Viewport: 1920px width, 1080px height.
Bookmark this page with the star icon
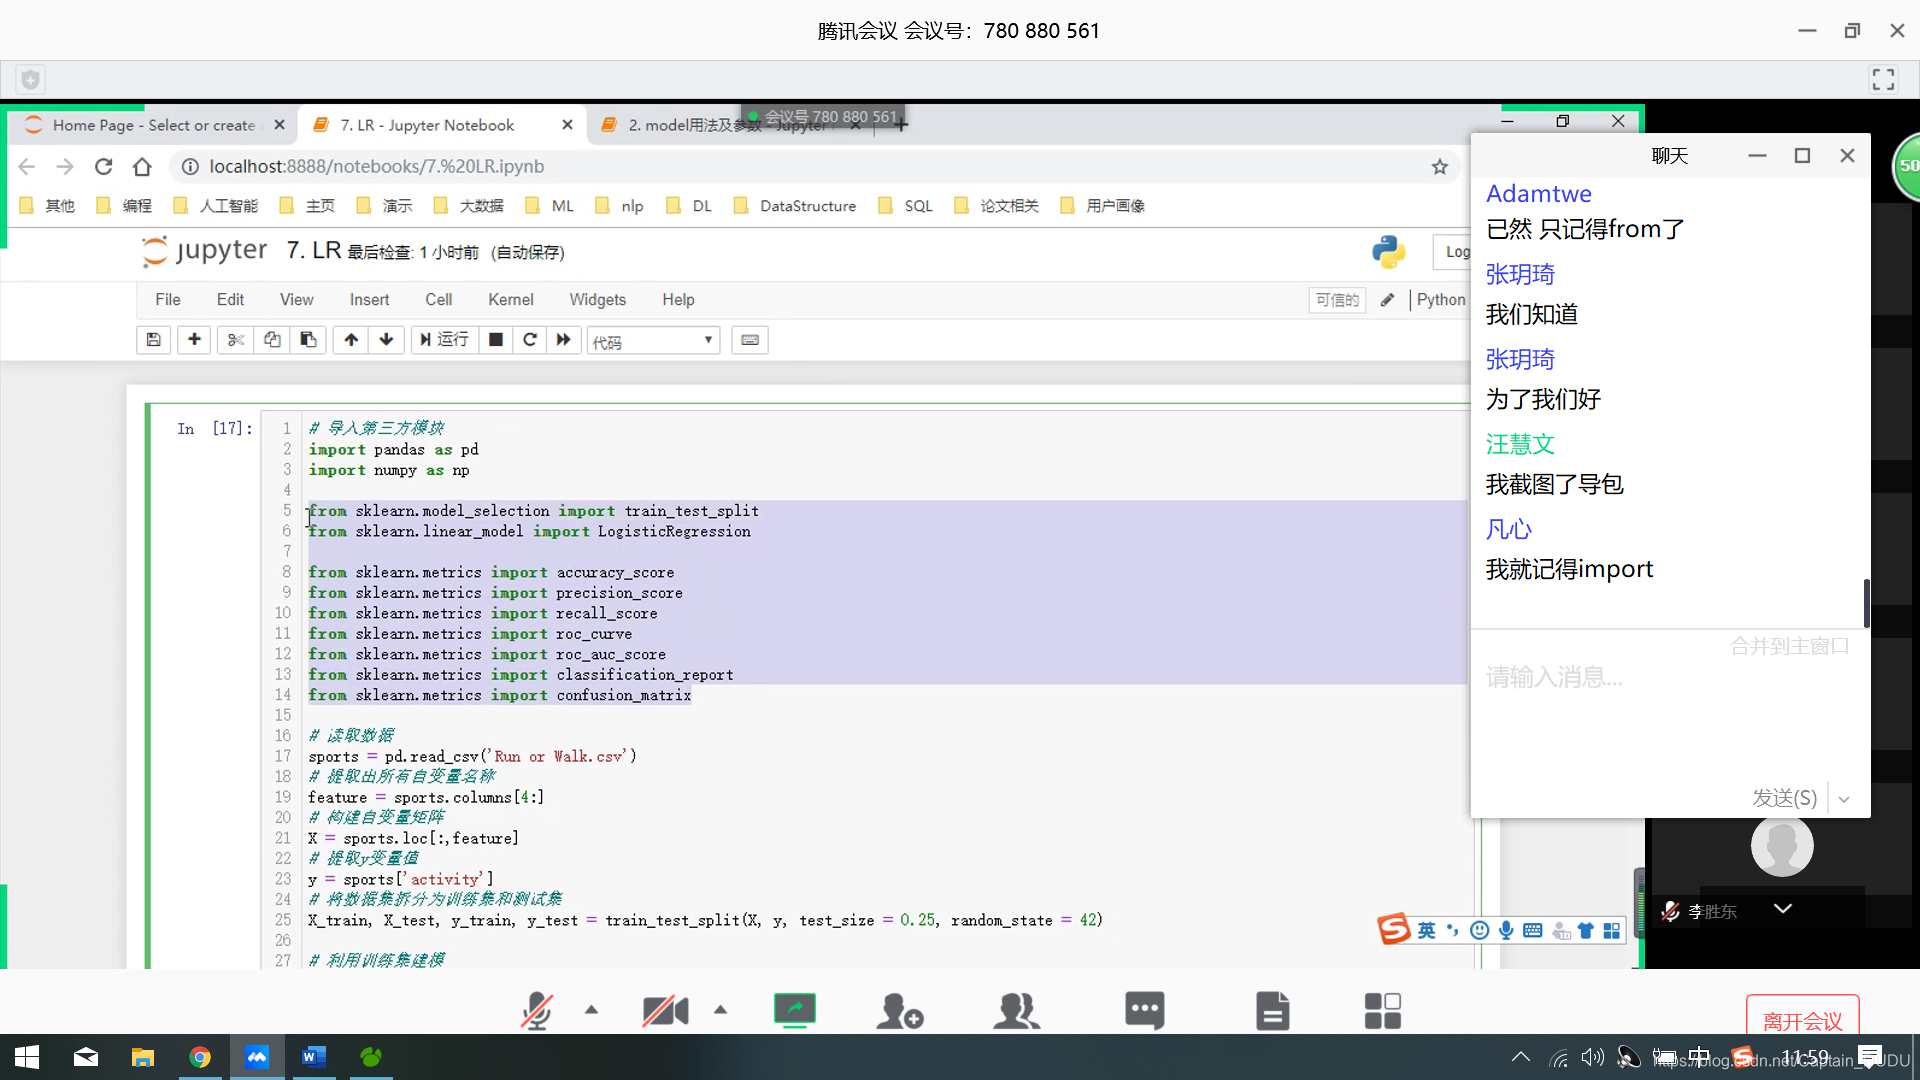coord(1439,167)
